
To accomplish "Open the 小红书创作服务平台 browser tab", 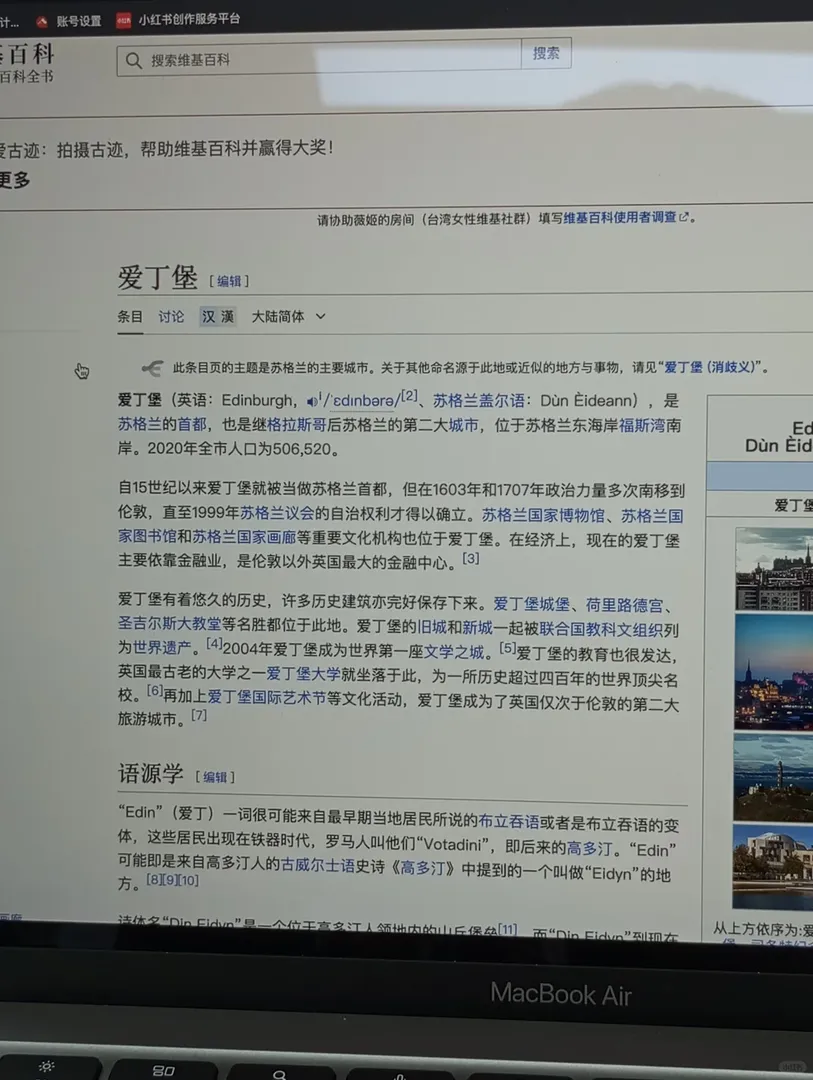I will [178, 19].
